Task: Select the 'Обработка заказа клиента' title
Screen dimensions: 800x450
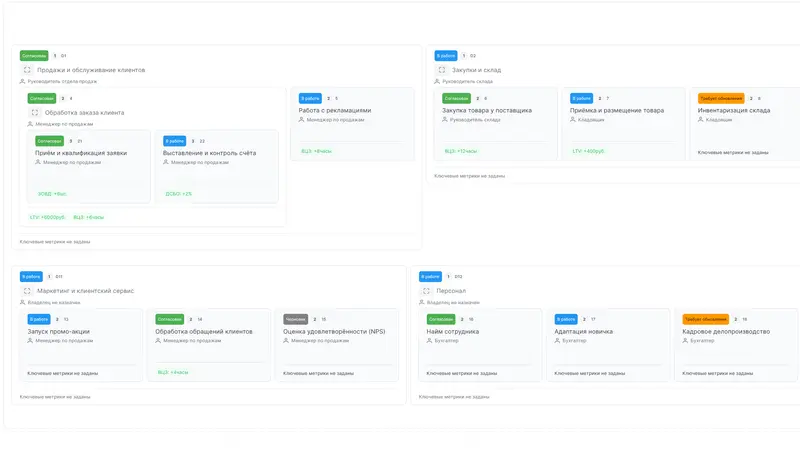Action: pyautogui.click(x=84, y=113)
